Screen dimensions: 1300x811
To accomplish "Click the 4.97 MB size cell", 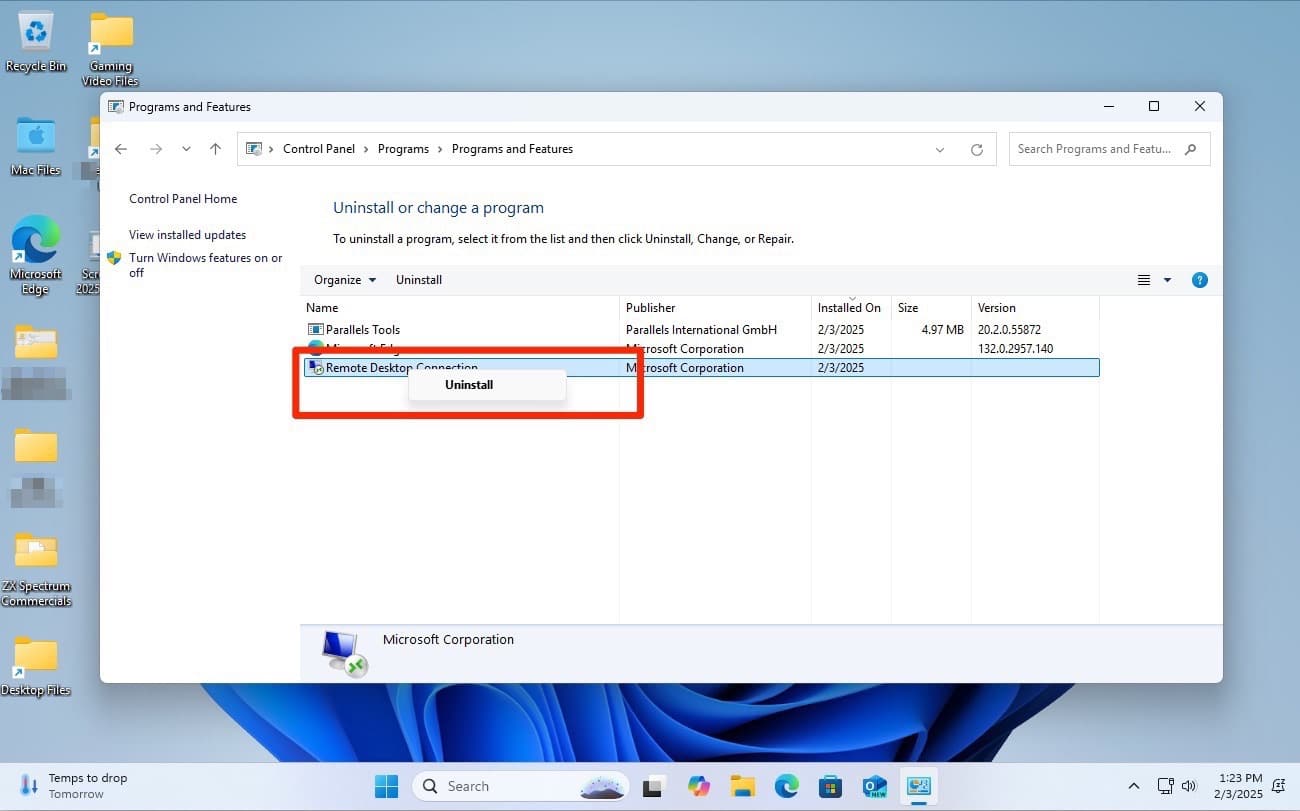I will pyautogui.click(x=943, y=330).
